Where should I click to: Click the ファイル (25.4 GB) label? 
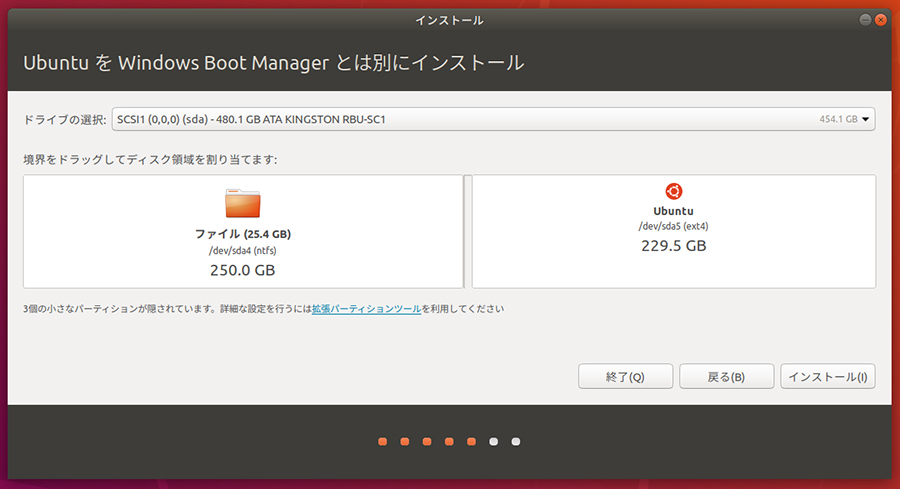(243, 234)
